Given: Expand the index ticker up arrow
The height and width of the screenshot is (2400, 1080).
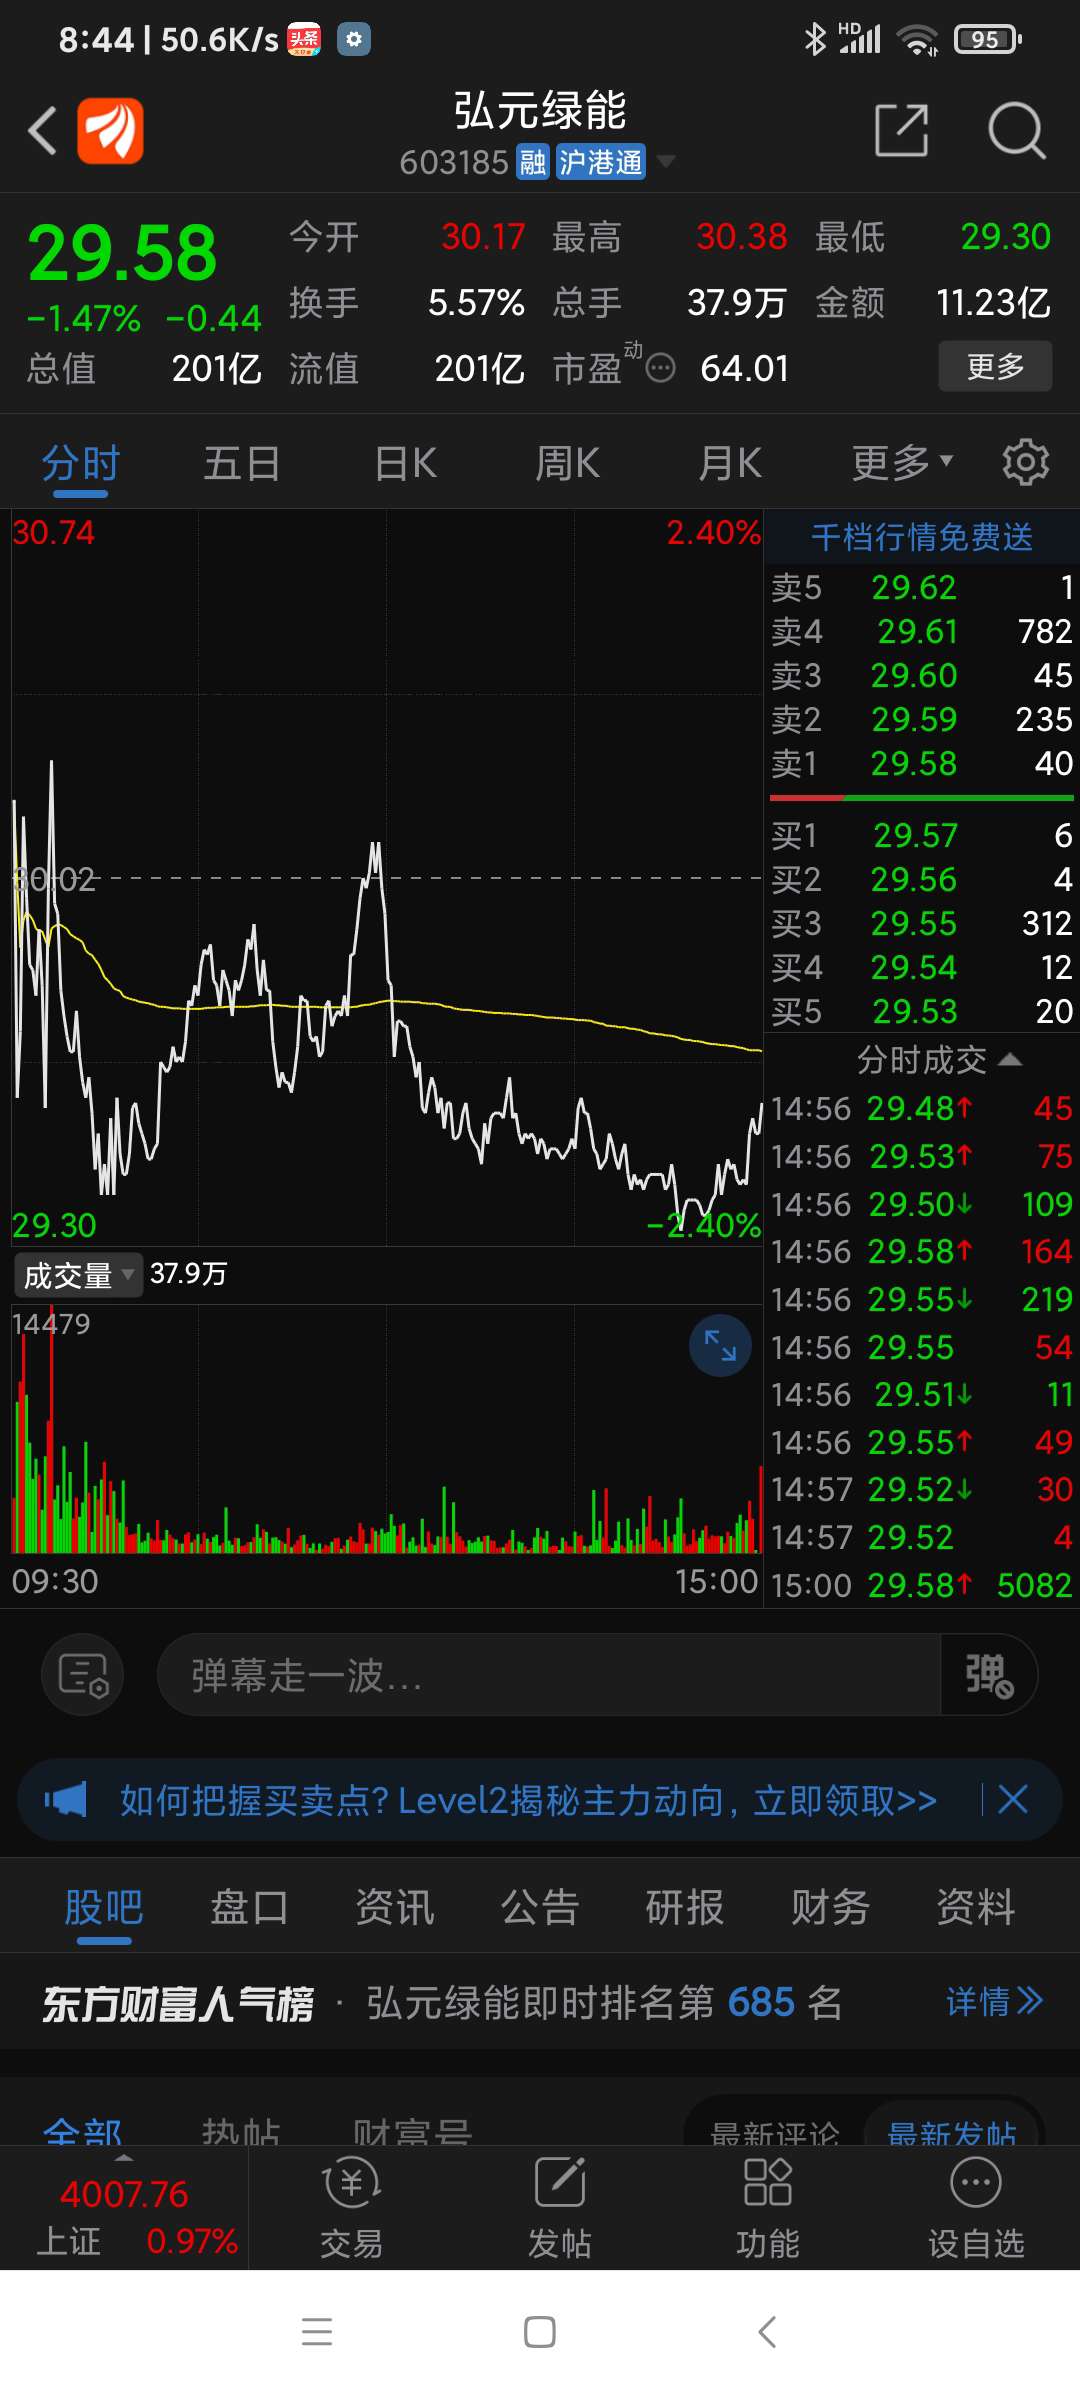Looking at the screenshot, I should 124,2157.
